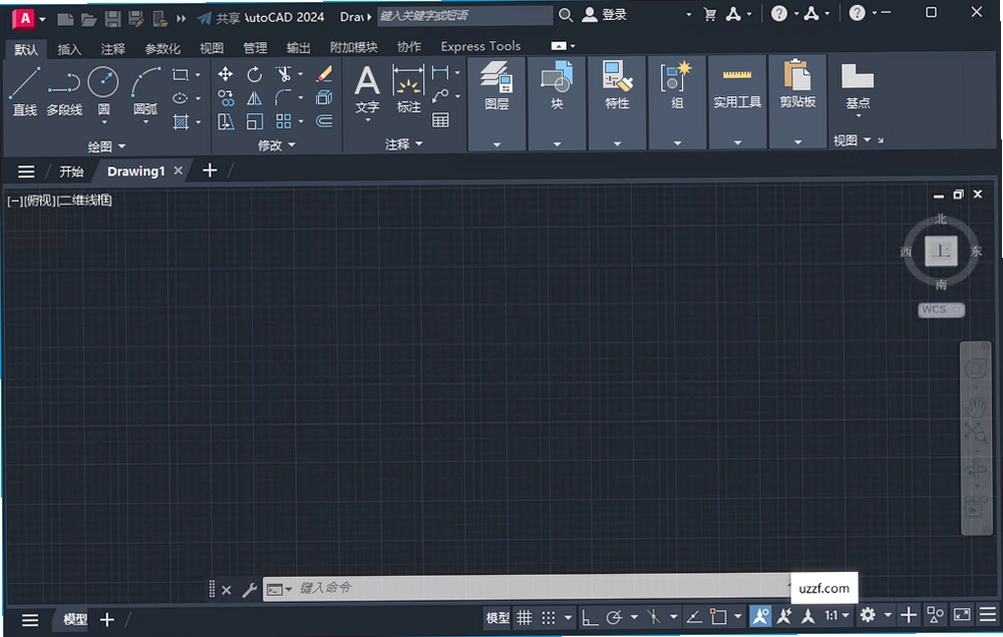Toggle the 模型 model space button in status bar
The height and width of the screenshot is (637, 1003).
click(498, 618)
